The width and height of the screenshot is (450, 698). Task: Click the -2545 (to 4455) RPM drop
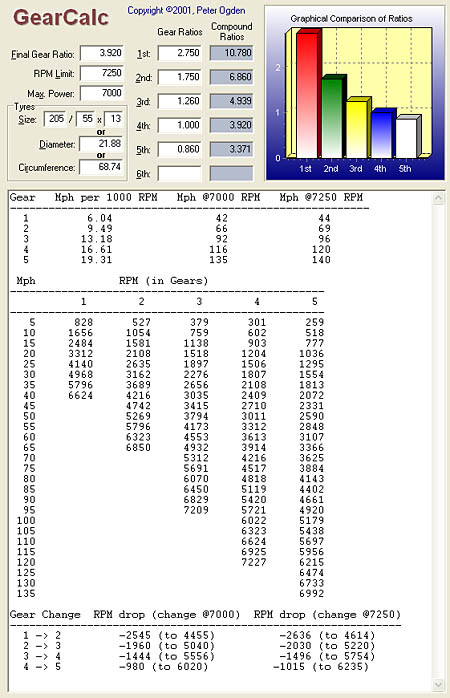[167, 635]
